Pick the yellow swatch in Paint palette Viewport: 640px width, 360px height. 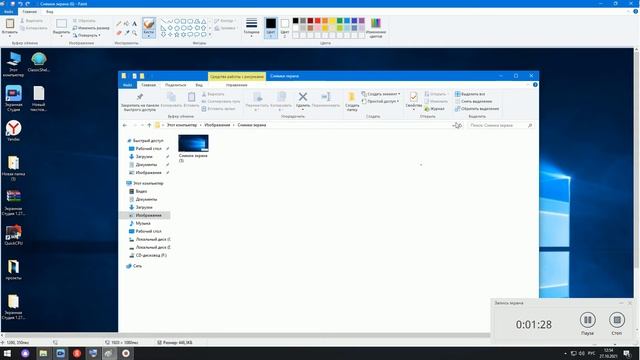(332, 20)
